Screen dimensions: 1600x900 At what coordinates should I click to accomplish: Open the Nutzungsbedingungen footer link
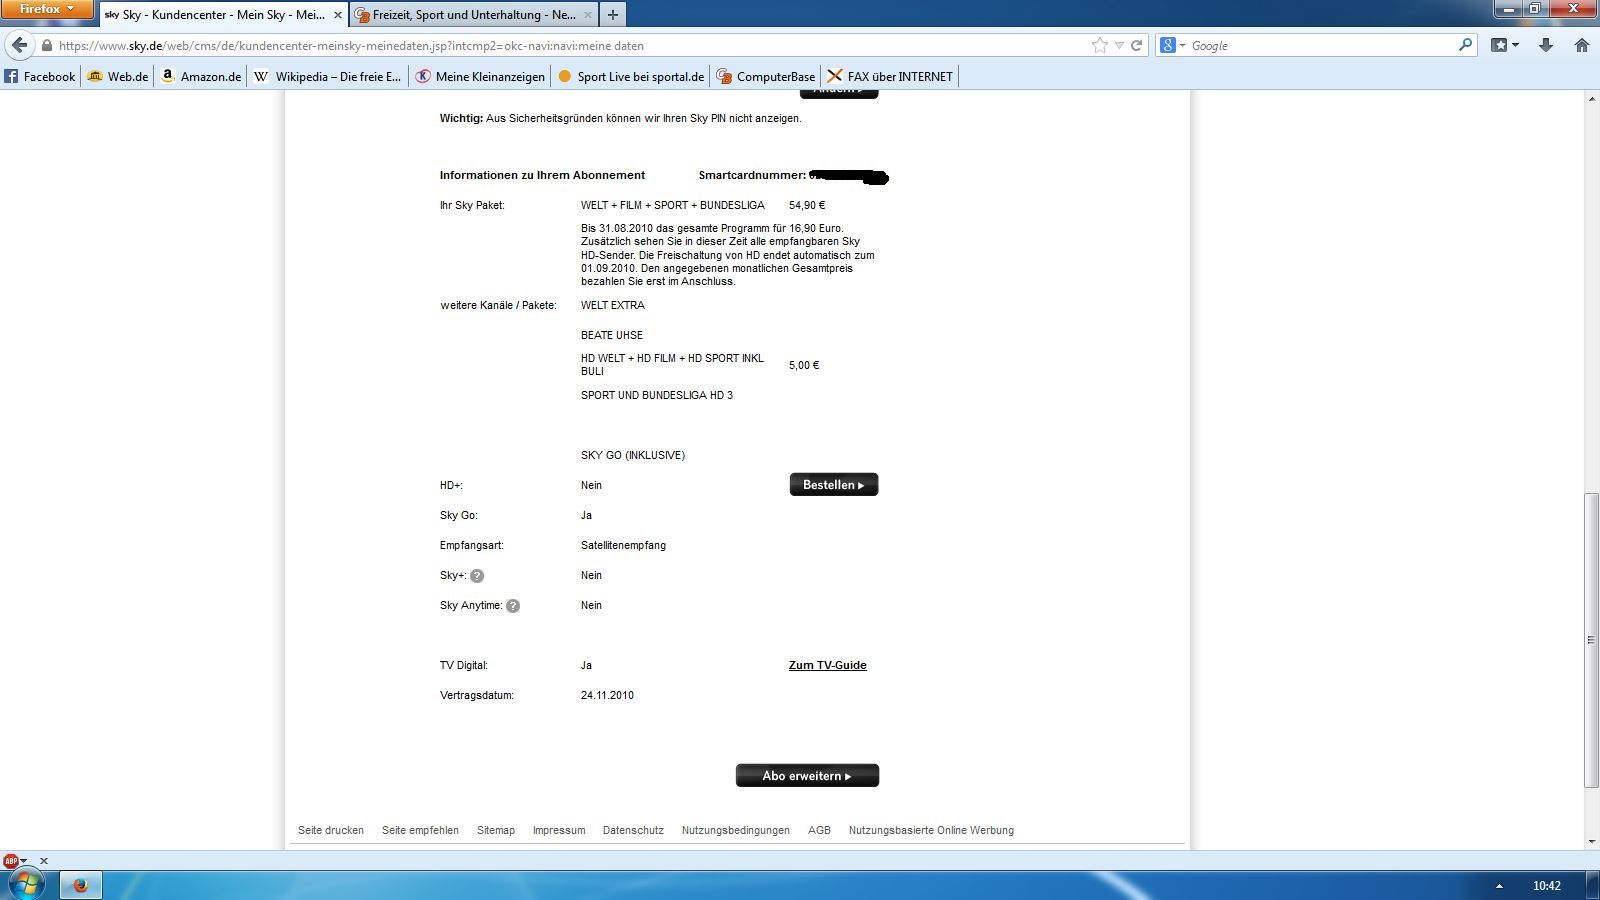736,830
